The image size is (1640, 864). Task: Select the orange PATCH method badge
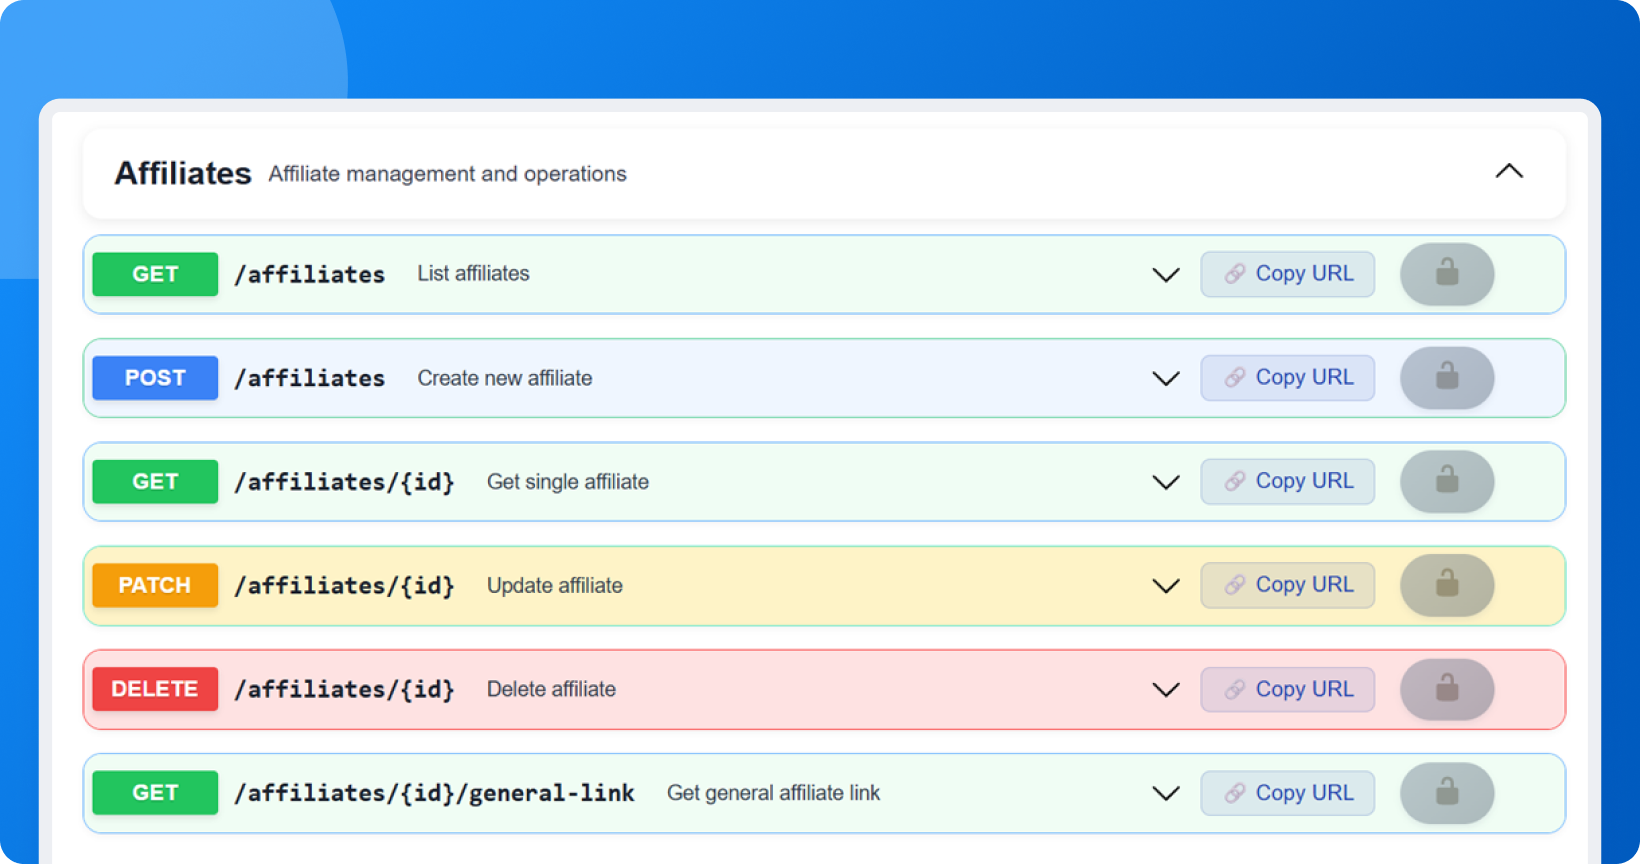pyautogui.click(x=155, y=585)
